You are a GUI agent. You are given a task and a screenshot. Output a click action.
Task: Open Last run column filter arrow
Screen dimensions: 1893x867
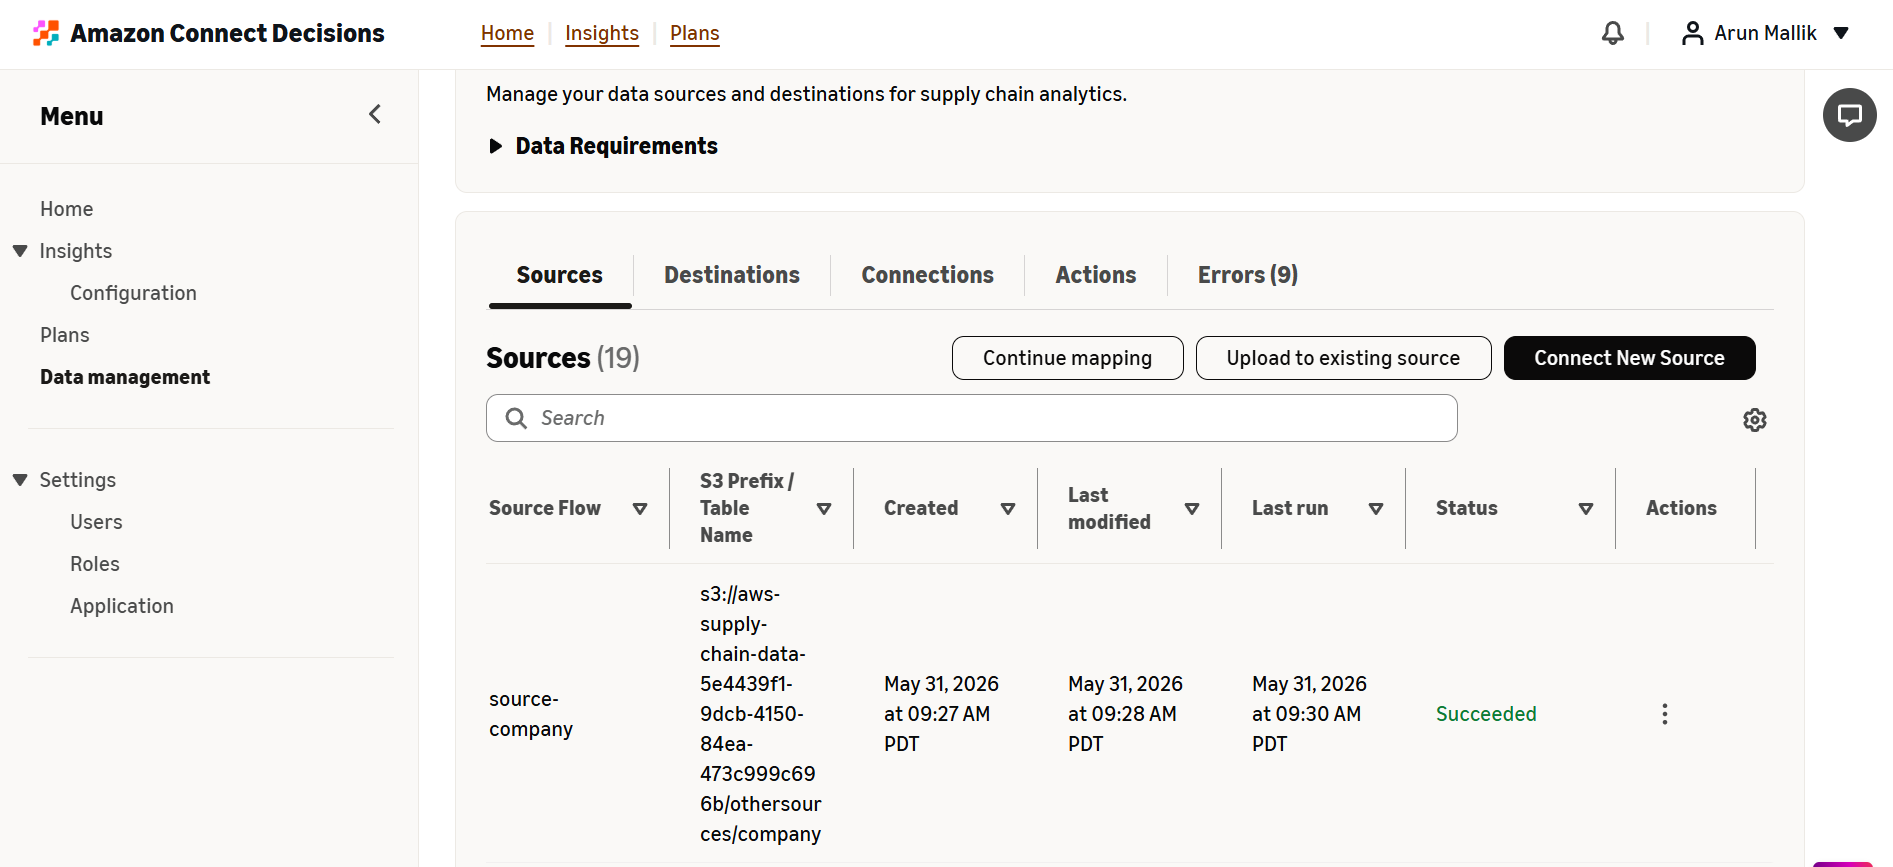[1376, 509]
